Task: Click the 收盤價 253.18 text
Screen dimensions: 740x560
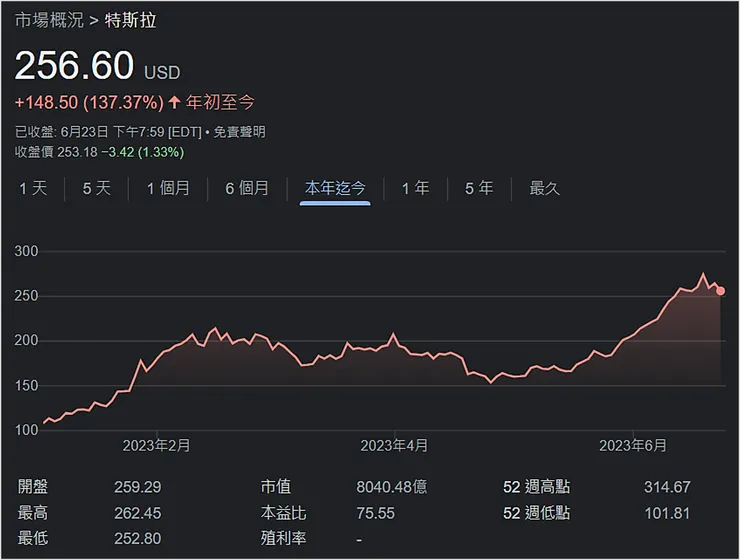Action: [x=56, y=152]
